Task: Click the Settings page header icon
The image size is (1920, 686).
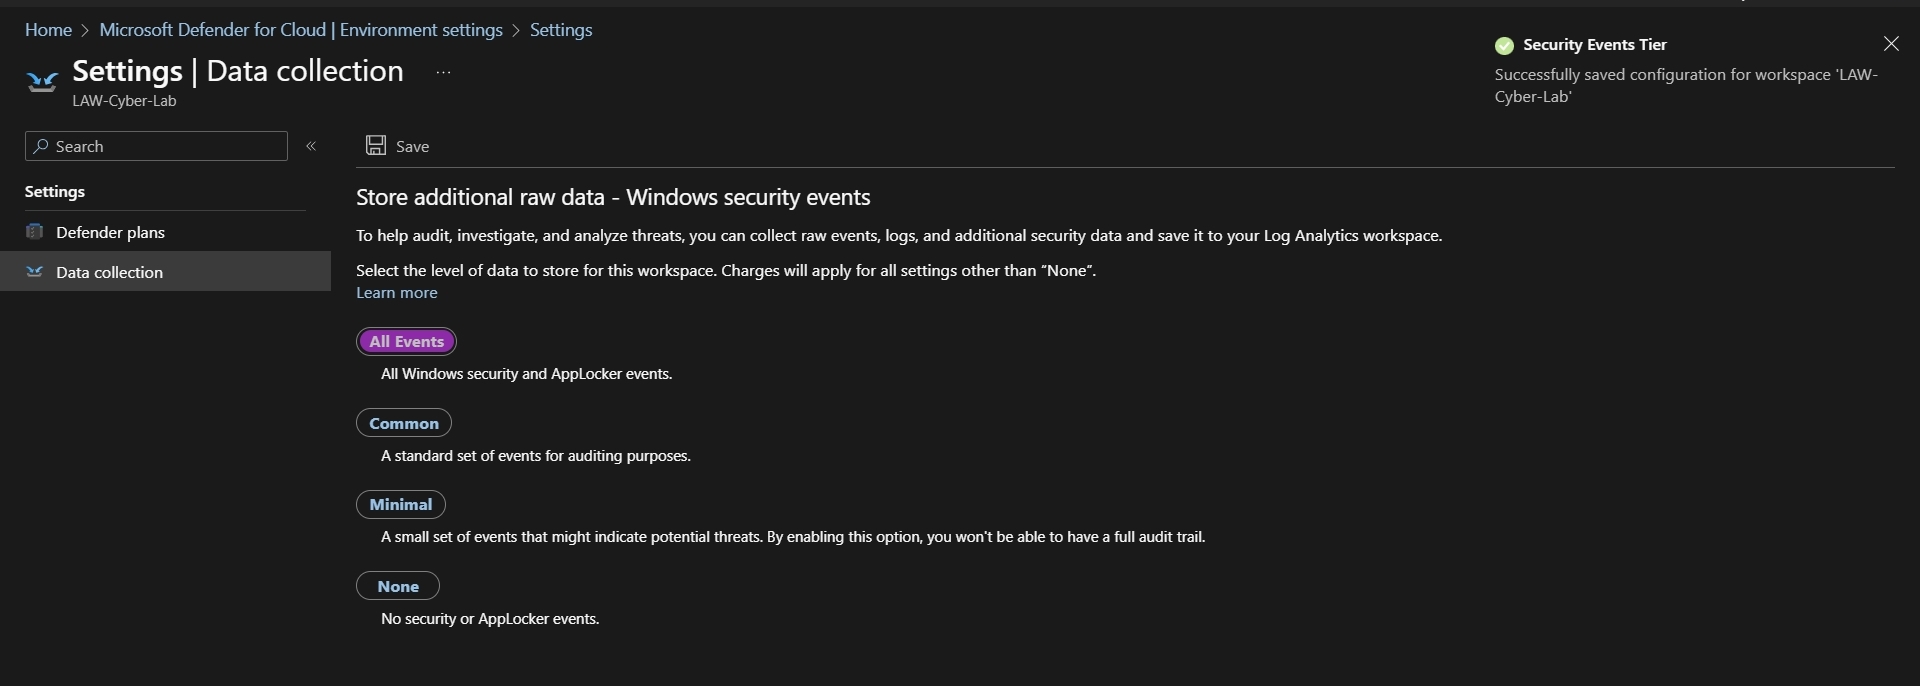Action: [42, 82]
